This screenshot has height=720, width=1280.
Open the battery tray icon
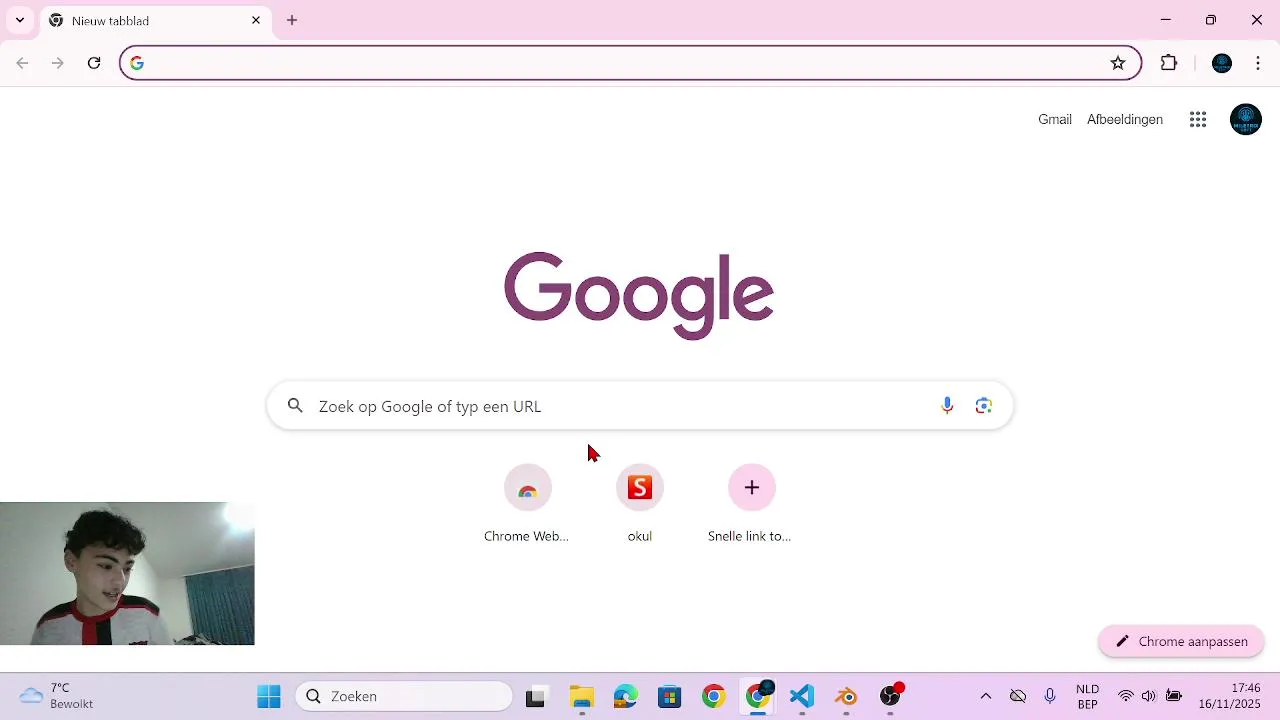click(1174, 696)
